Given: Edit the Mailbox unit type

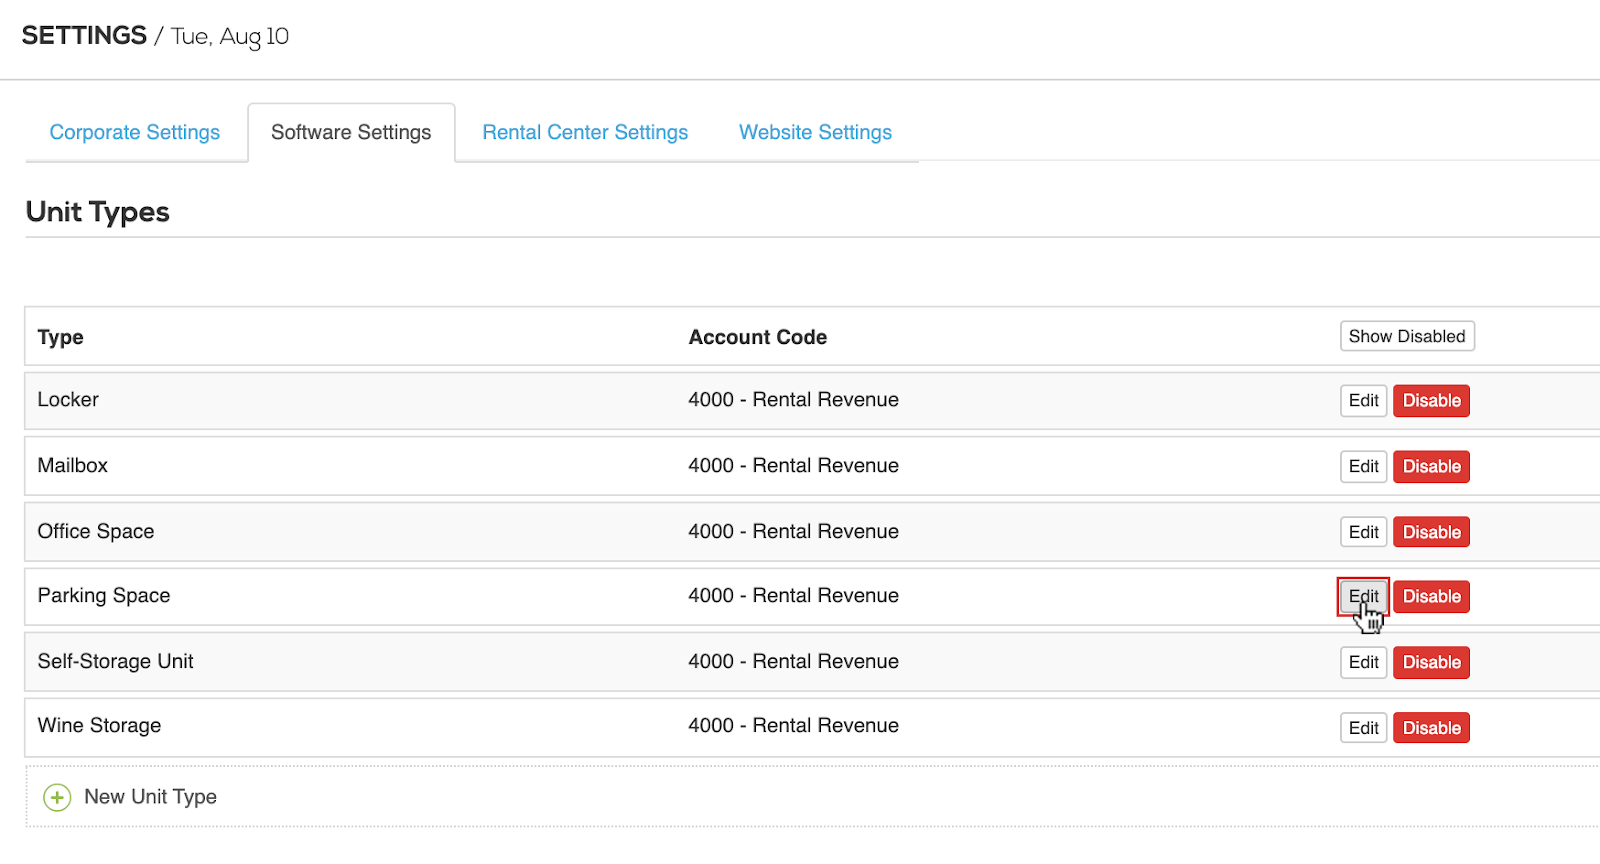Looking at the screenshot, I should 1363,466.
